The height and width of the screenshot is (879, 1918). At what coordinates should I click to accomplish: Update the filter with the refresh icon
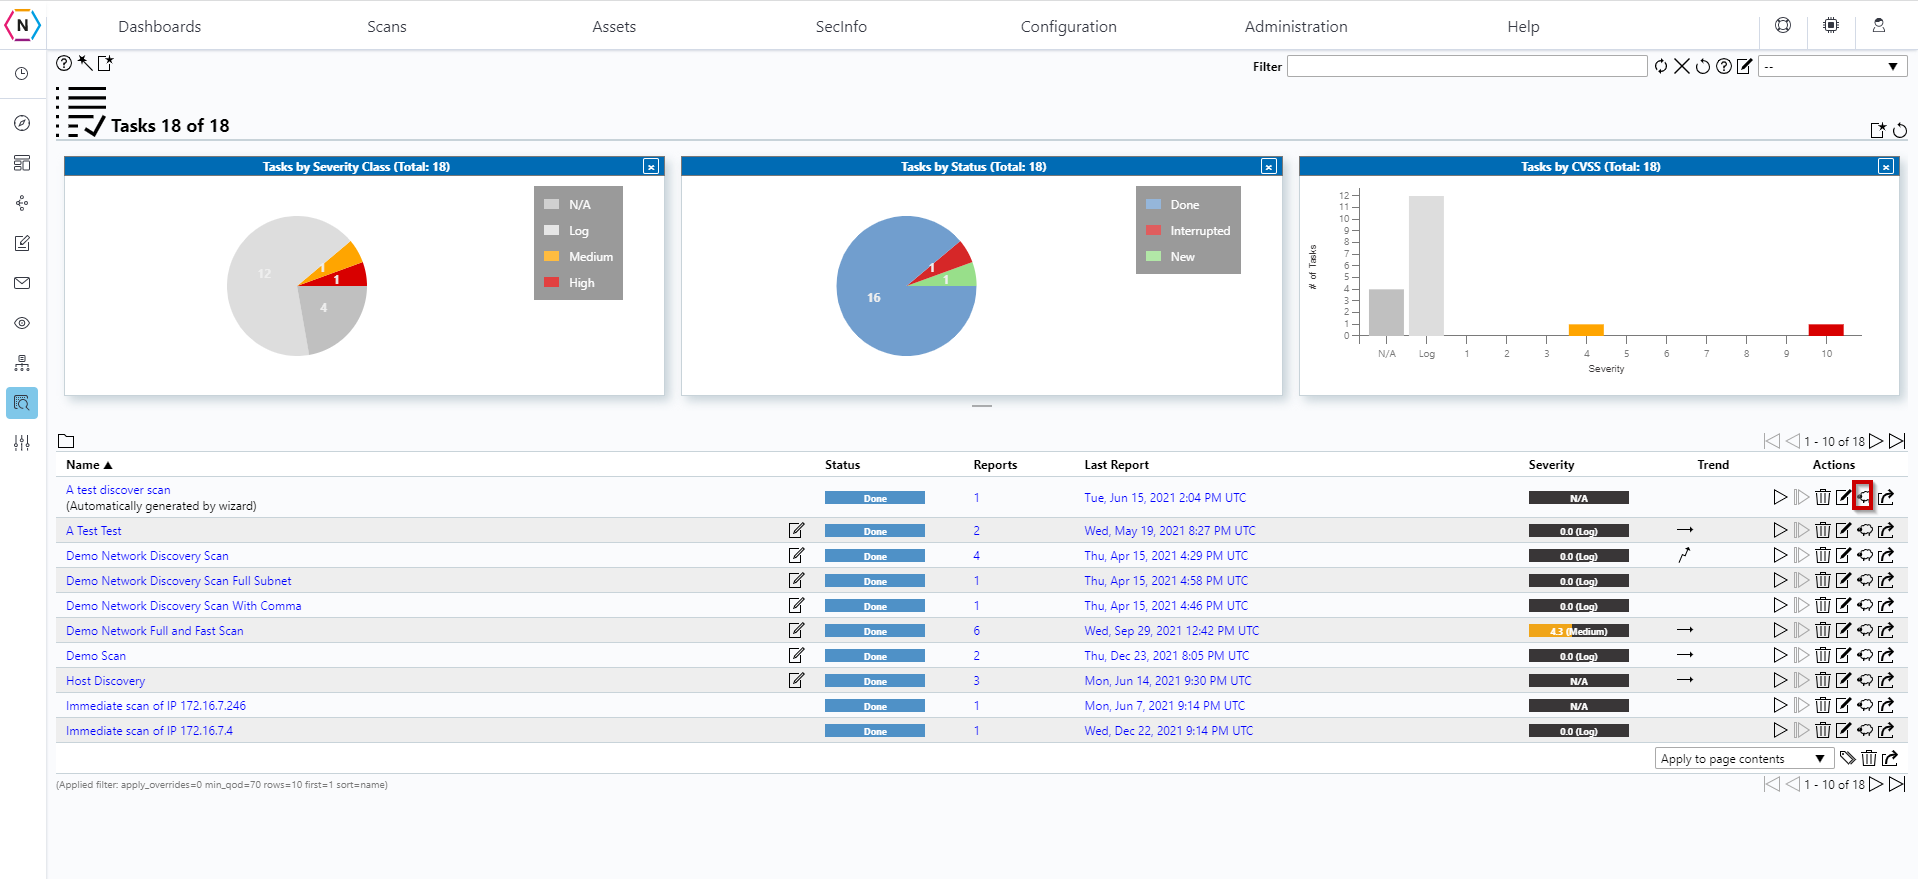click(x=1661, y=66)
